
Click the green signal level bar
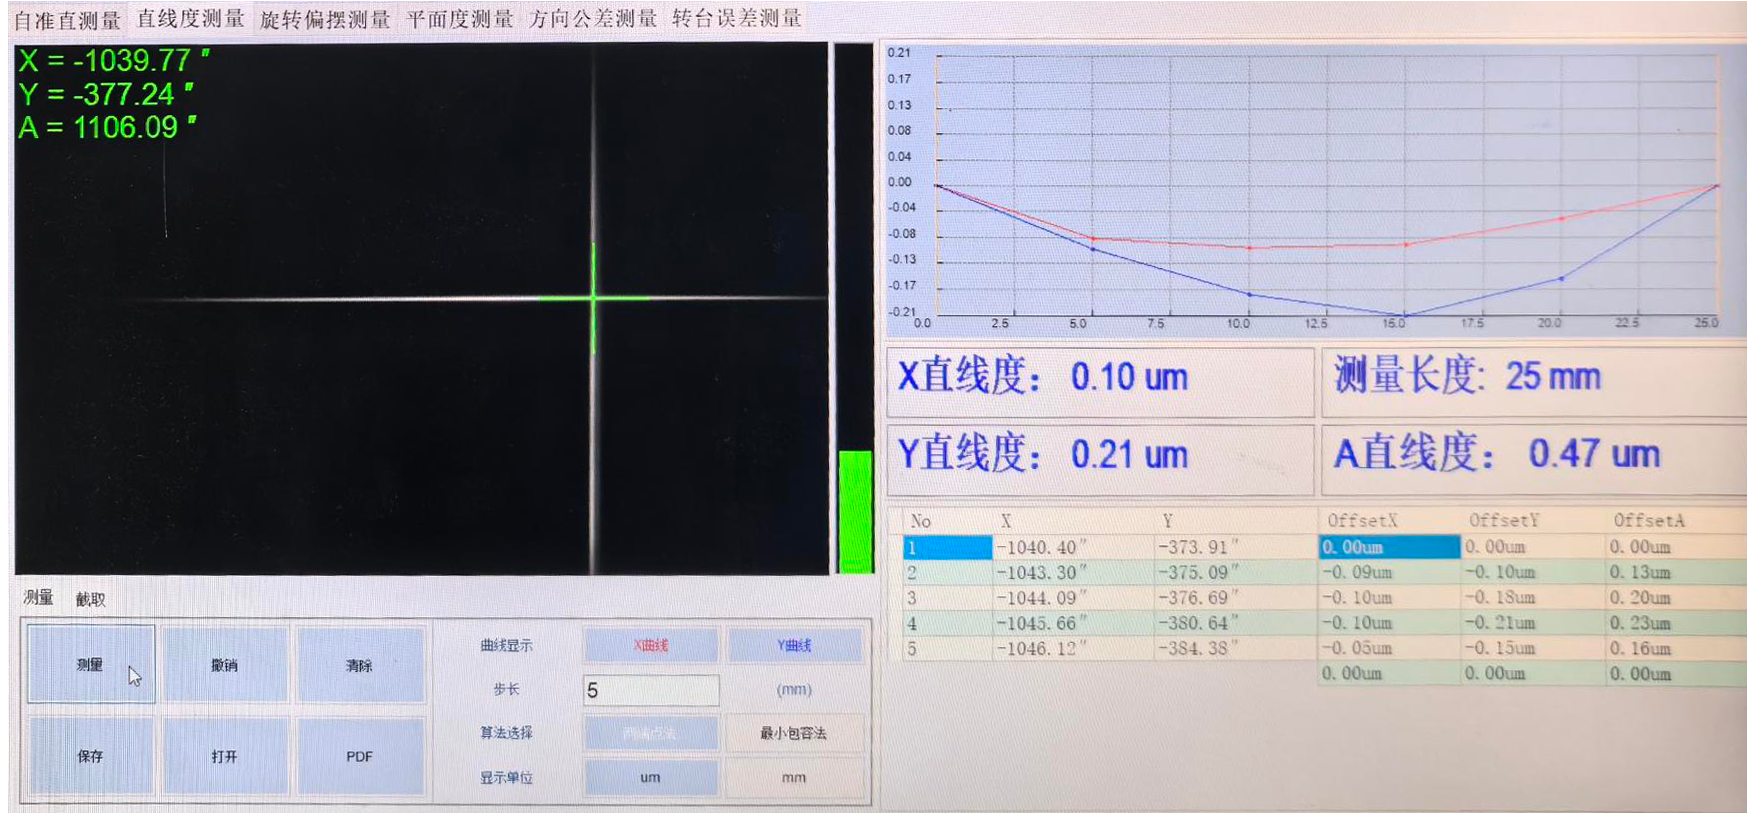point(855,510)
